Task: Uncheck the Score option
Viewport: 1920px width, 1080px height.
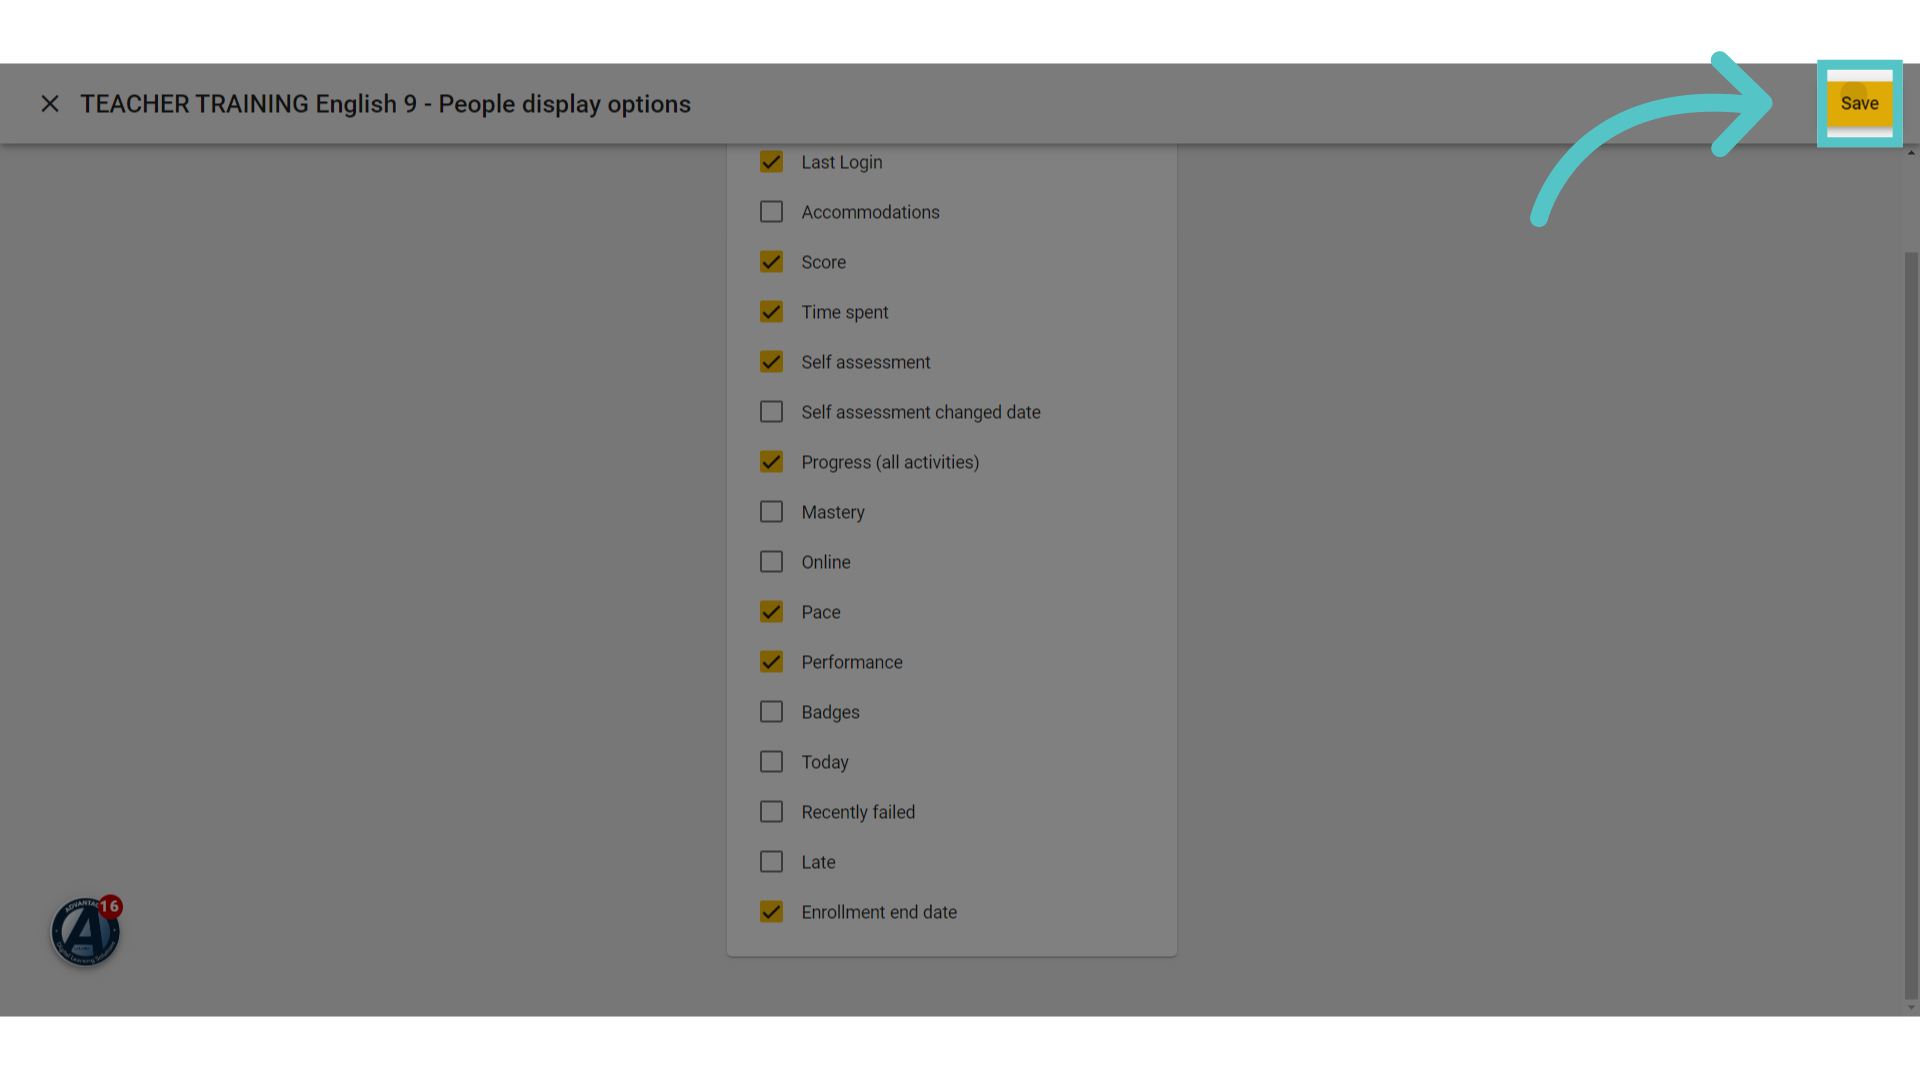Action: pos(771,262)
